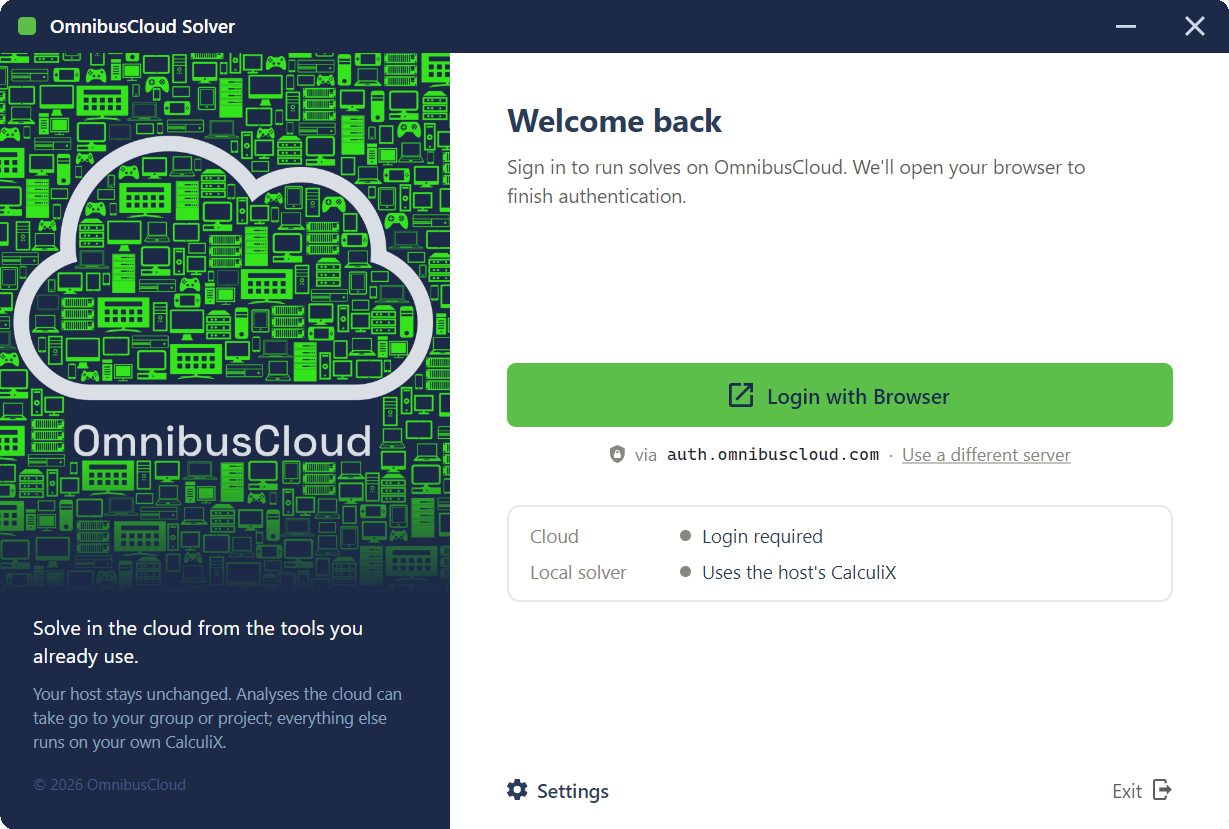Viewport: 1229px width, 829px height.
Task: Open Settings at the bottom
Action: click(558, 791)
